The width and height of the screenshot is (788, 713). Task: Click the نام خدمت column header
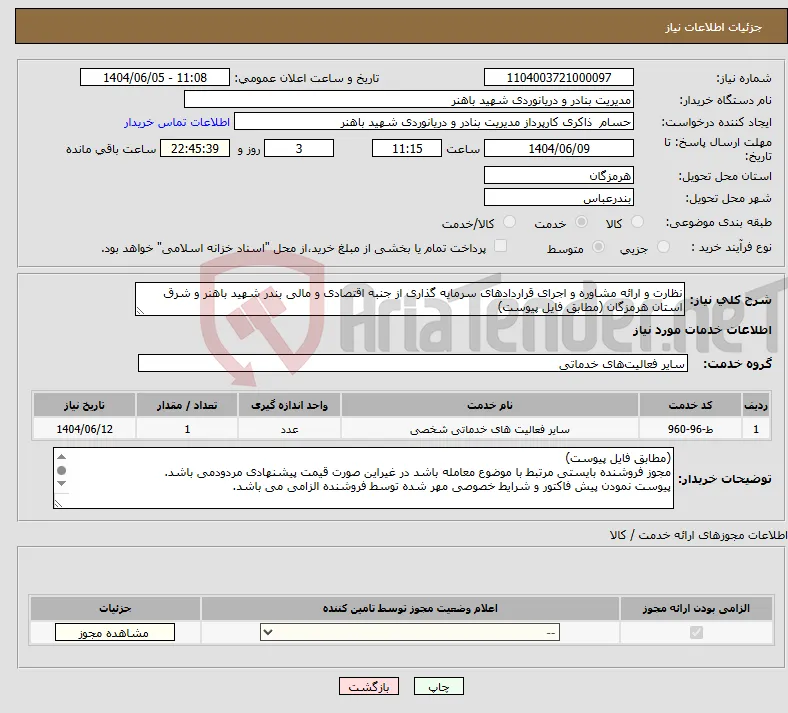click(x=490, y=405)
